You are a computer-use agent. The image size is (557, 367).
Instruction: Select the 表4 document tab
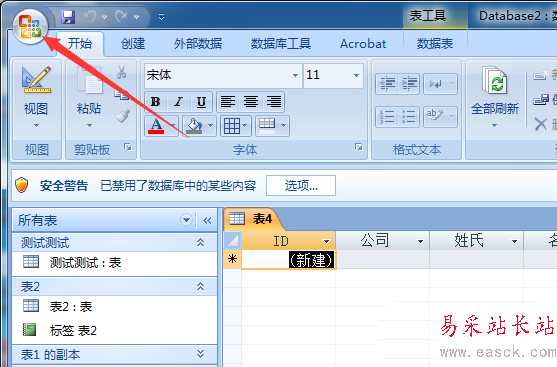[253, 219]
